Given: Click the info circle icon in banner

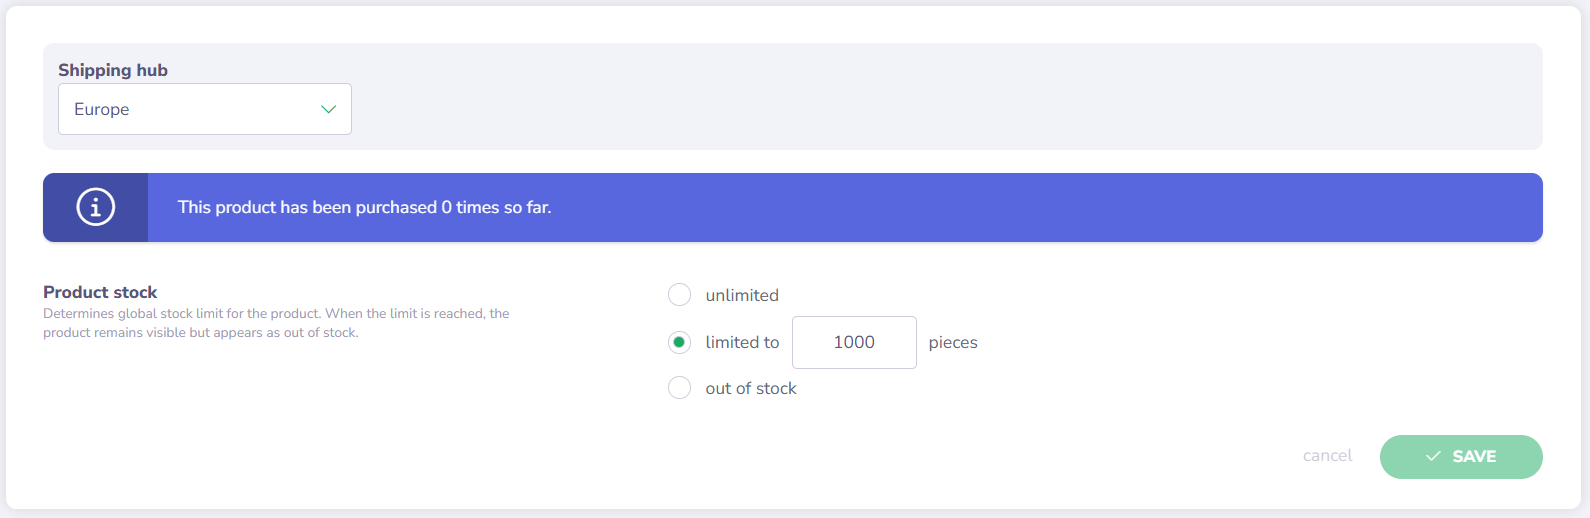Looking at the screenshot, I should [x=96, y=207].
